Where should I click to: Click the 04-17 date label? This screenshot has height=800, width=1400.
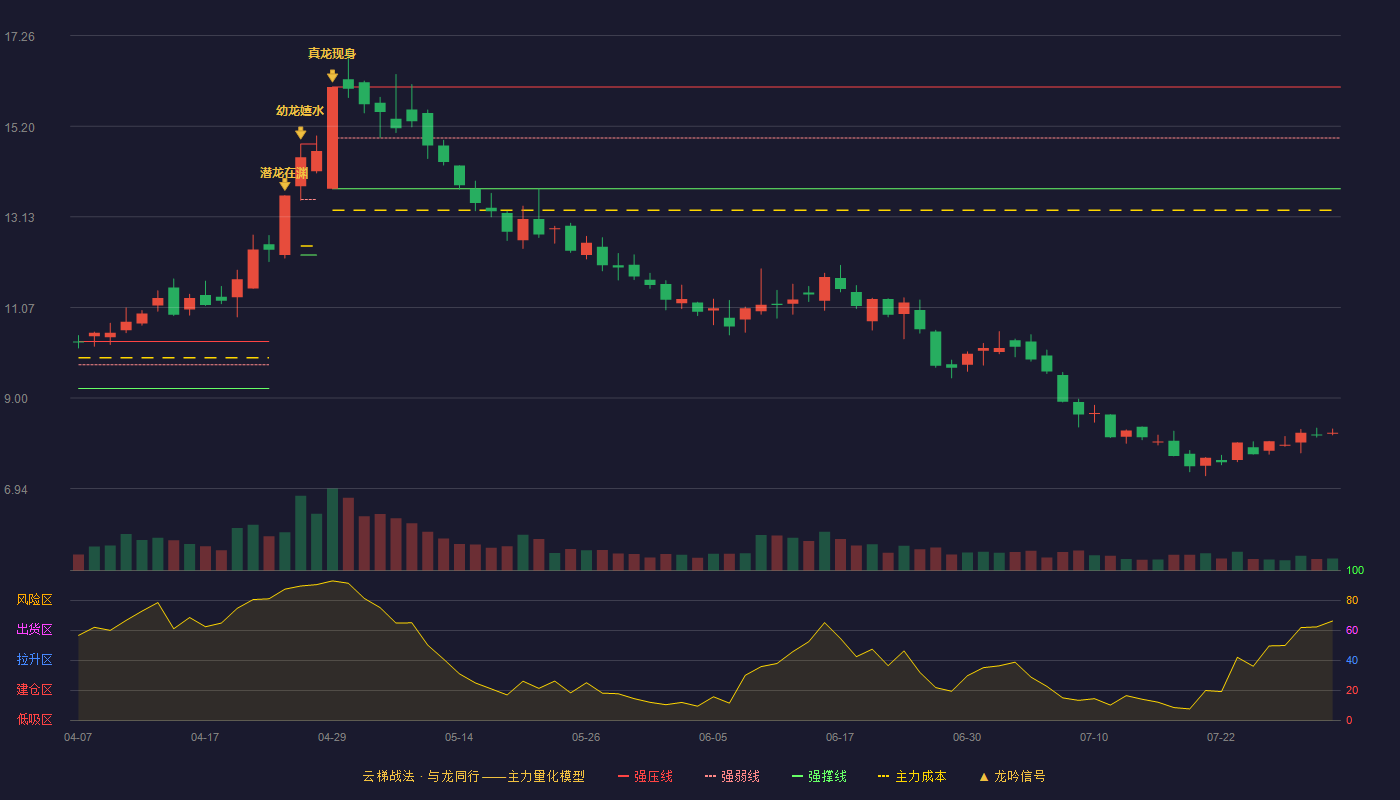point(205,737)
